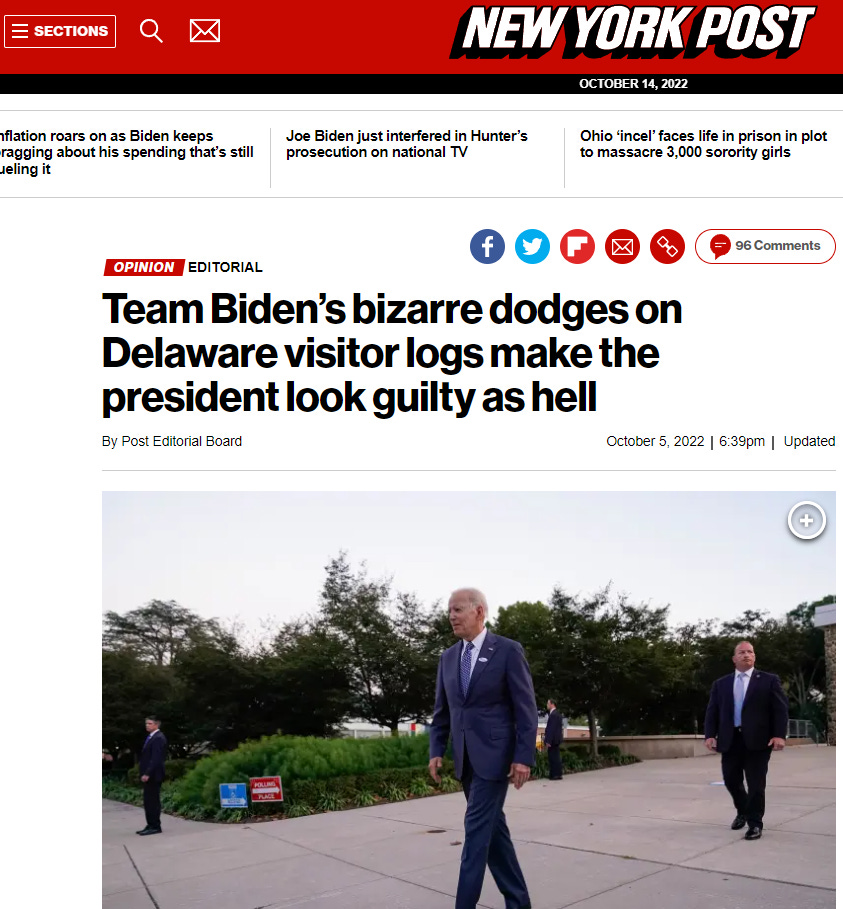This screenshot has width=843, height=909.
Task: Share article on Flipboard
Action: 577,246
